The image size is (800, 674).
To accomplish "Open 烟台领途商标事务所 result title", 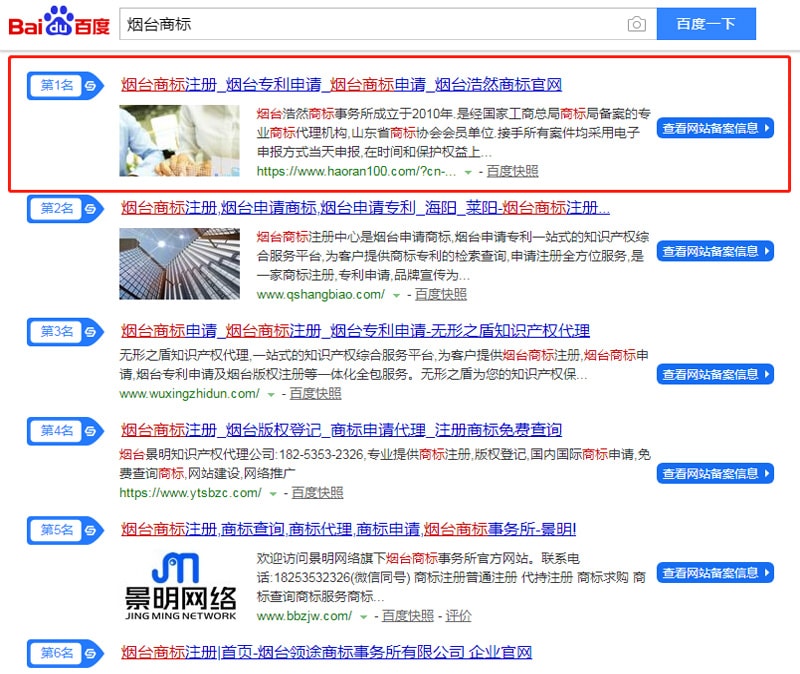I will click(326, 652).
